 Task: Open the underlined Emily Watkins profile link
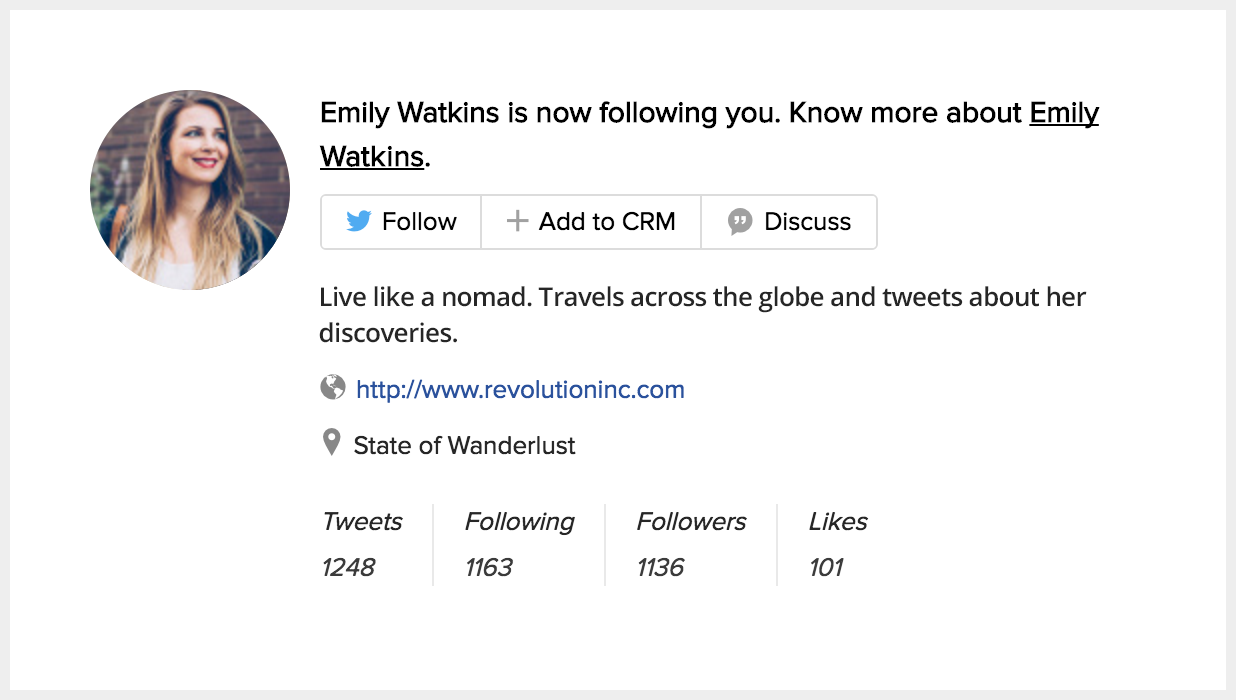1063,114
